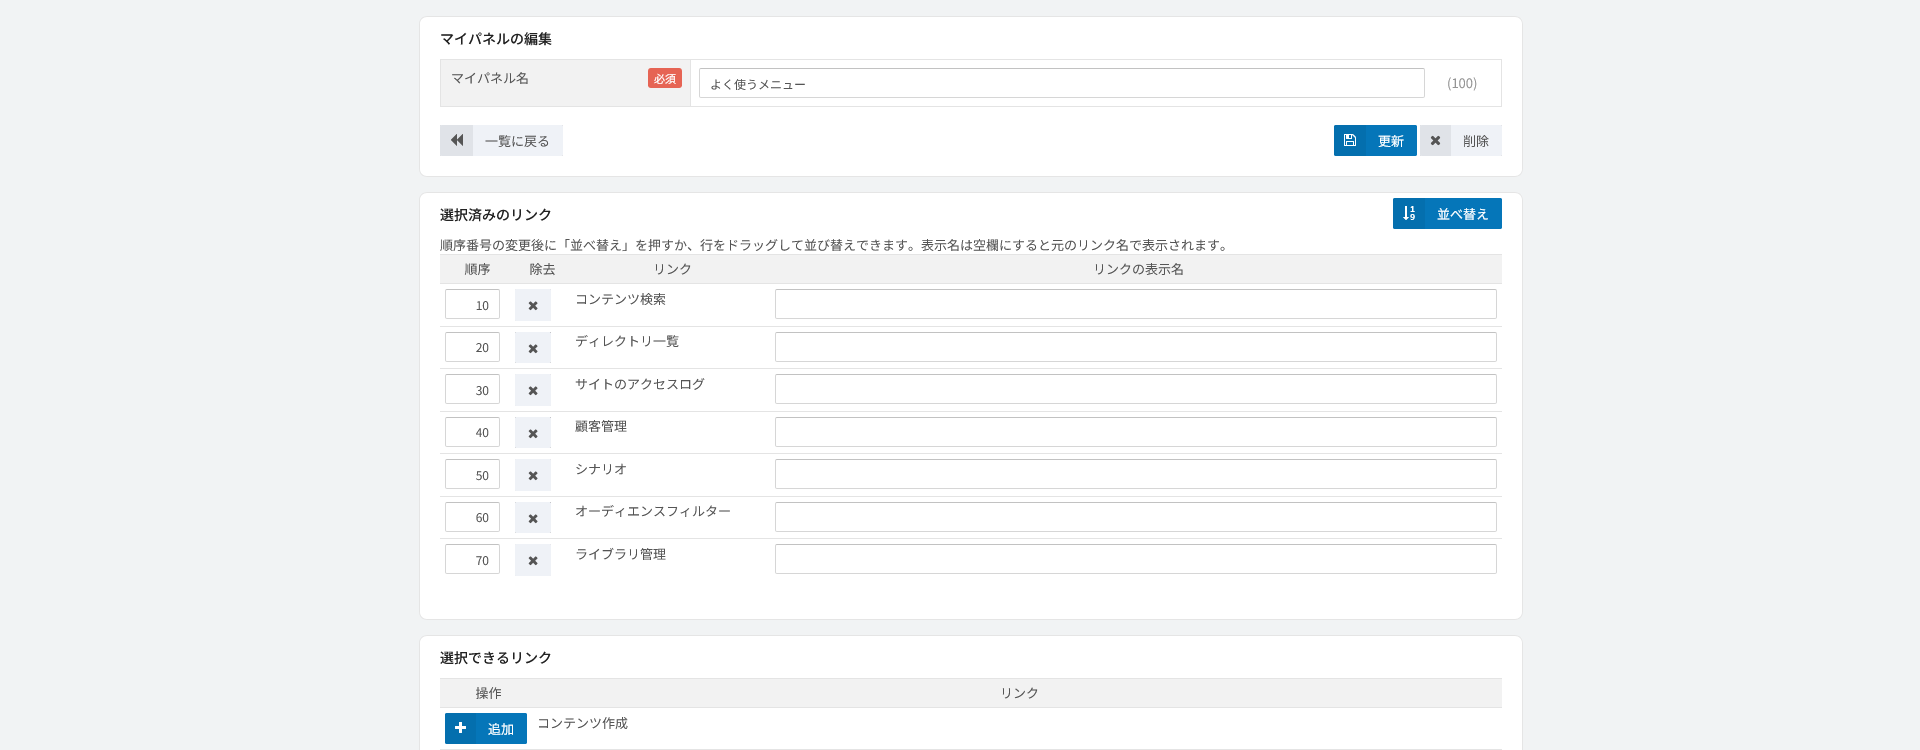The image size is (1920, 750).
Task: Remove the シナリオ link row
Action: point(533,475)
